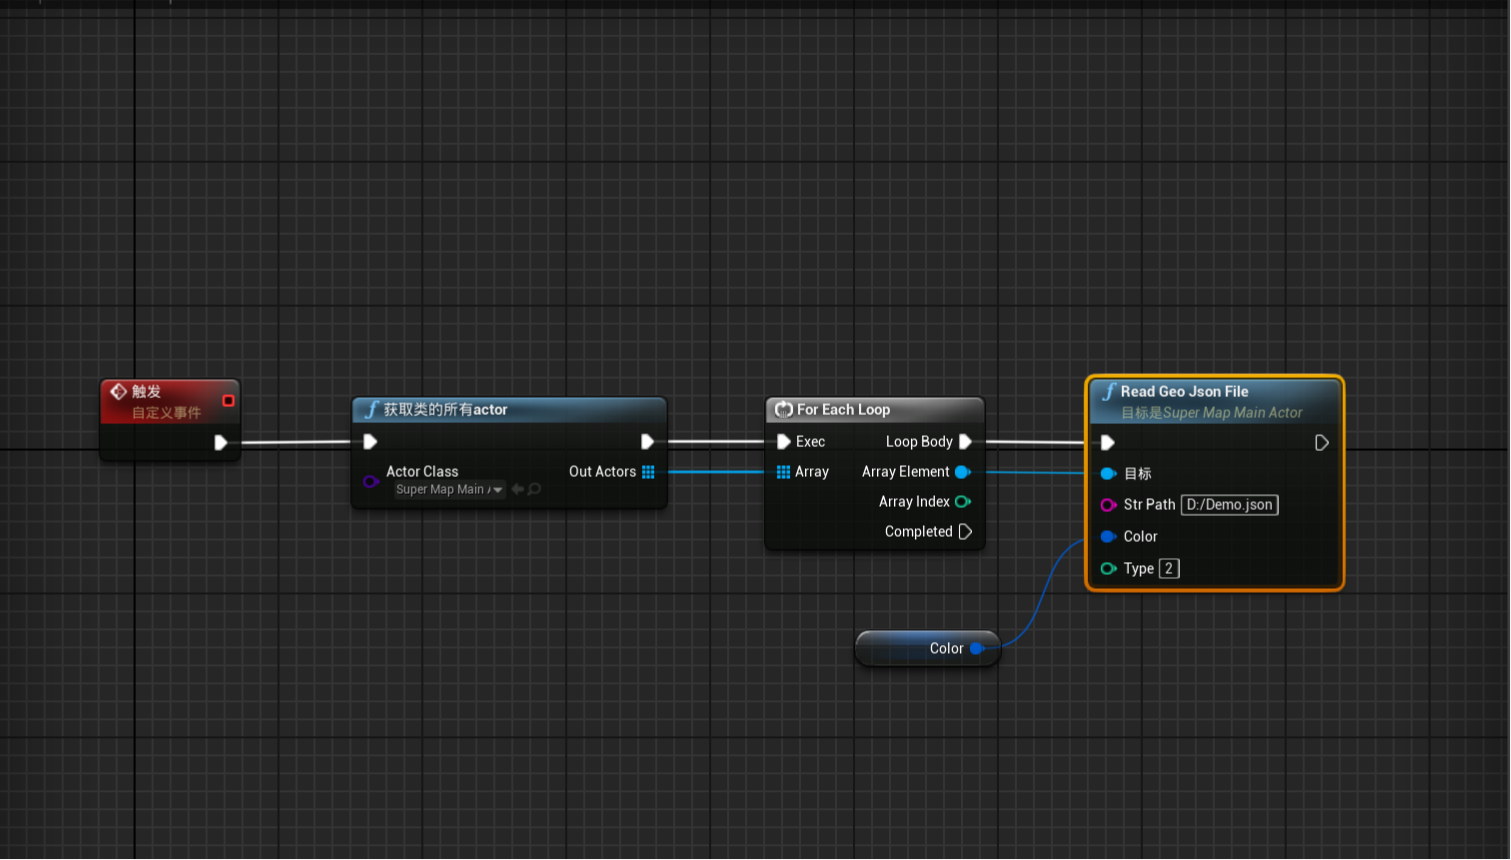Viewport: 1511px width, 860px height.
Task: Click the 目标 pin on Read Geo Json File
Action: (1106, 473)
